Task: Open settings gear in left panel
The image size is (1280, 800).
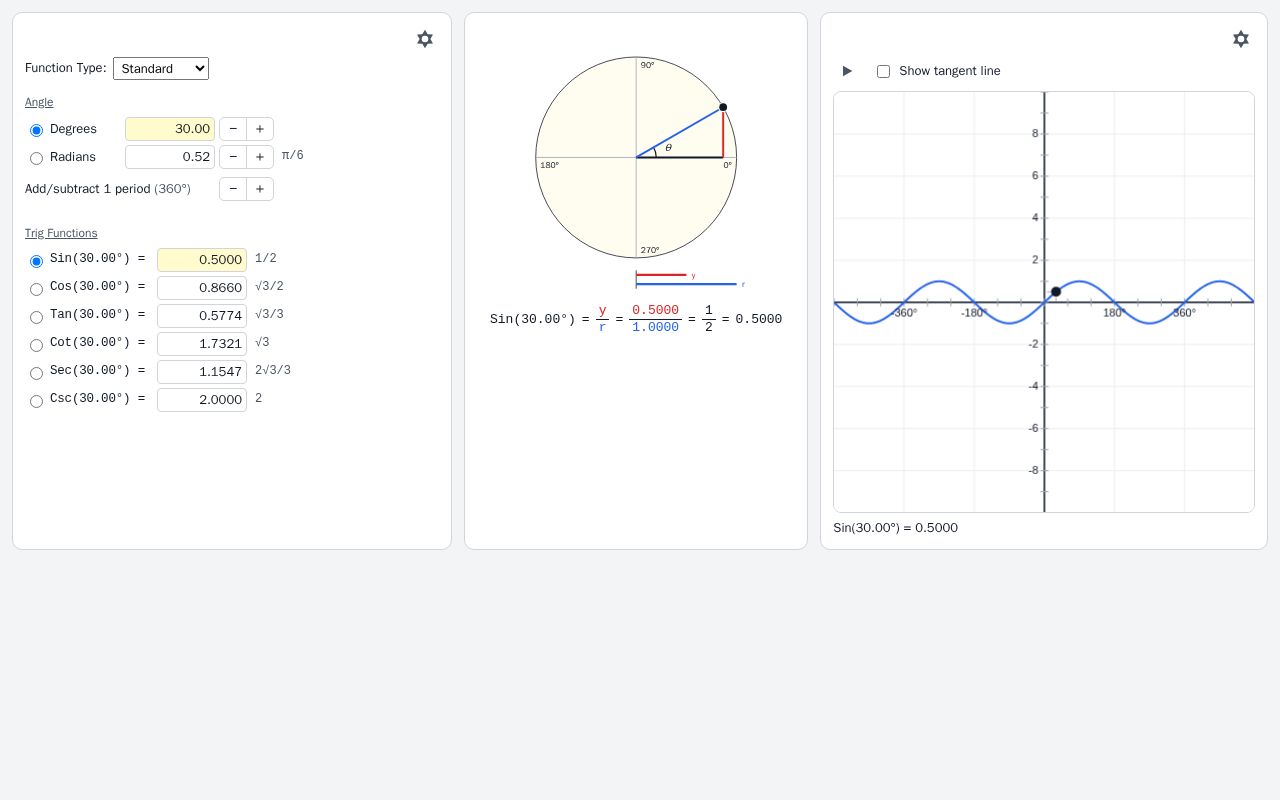Action: tap(425, 39)
